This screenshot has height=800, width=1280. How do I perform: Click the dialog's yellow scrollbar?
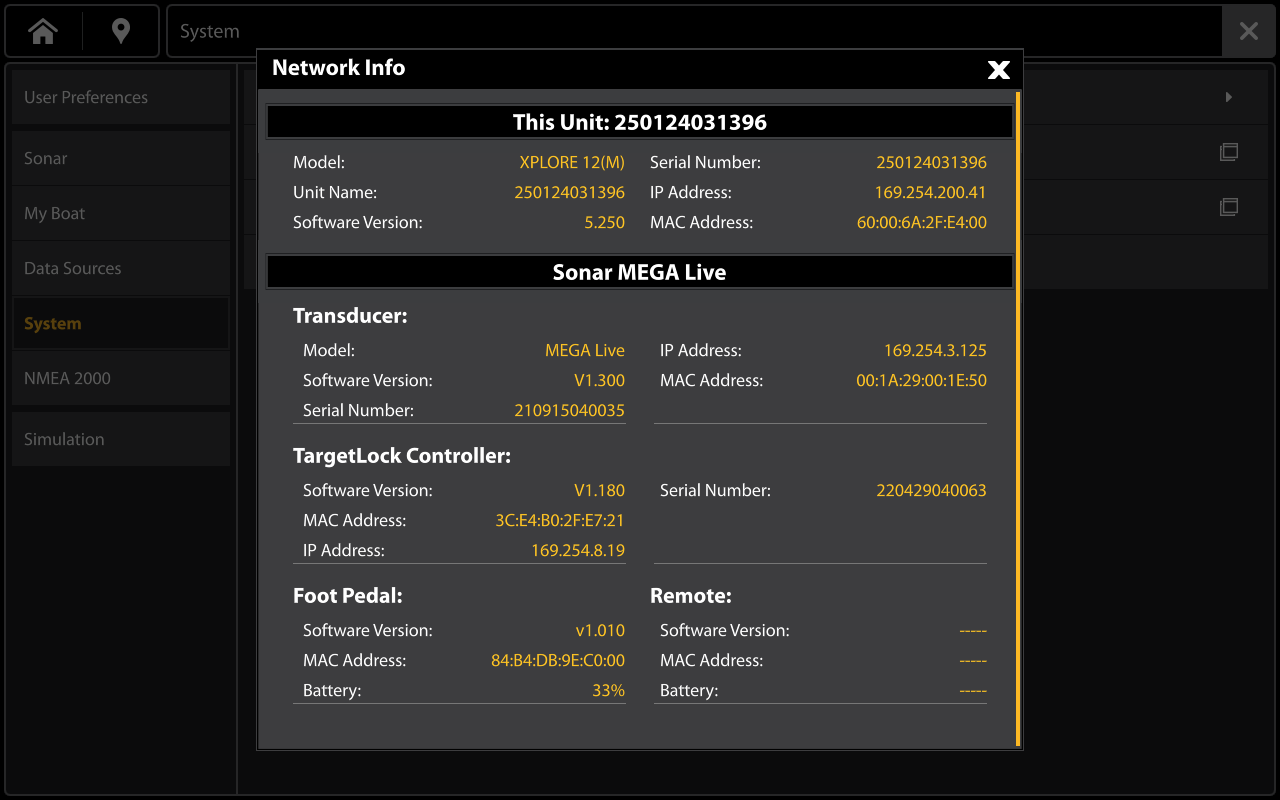(1018, 419)
